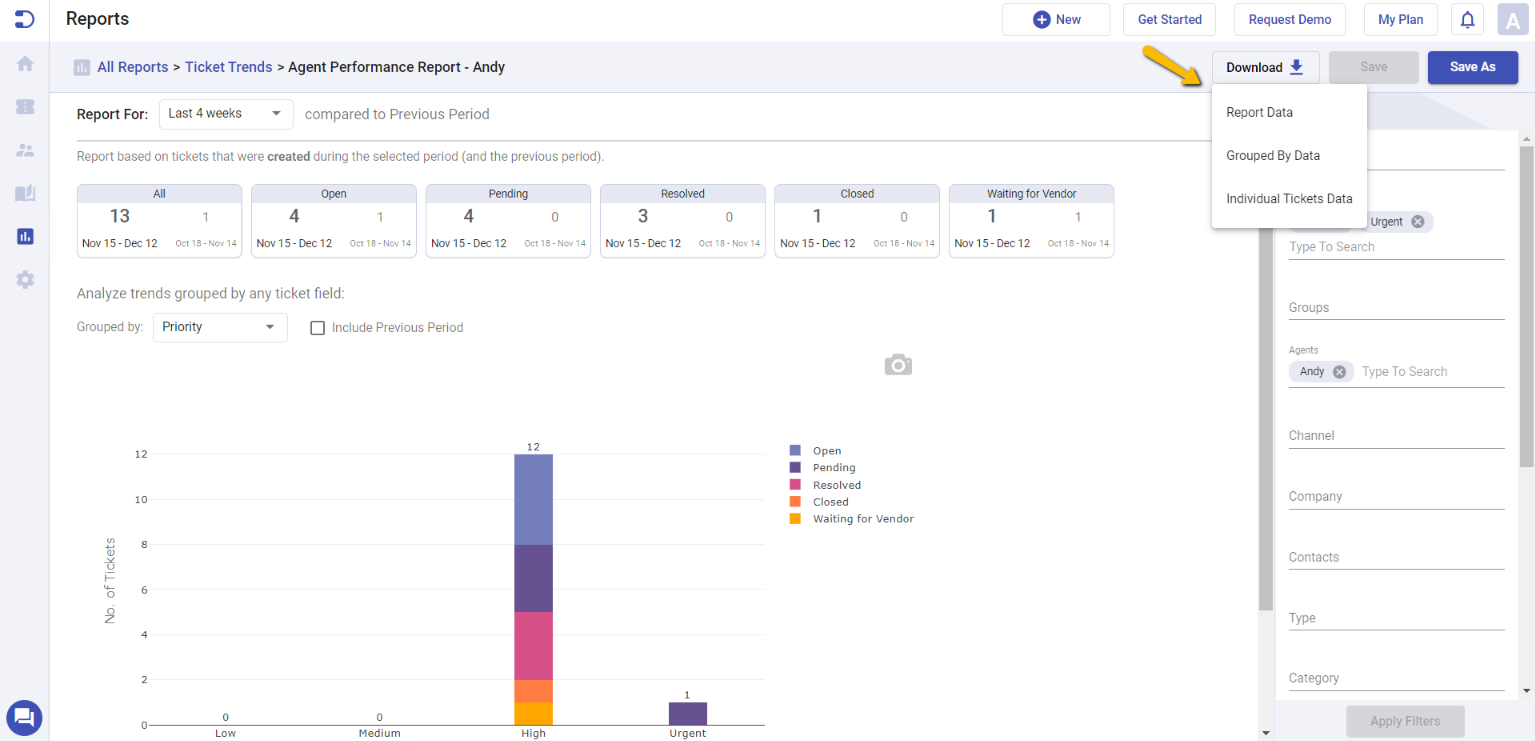
Task: Enable the Include Previous Period checkbox
Action: pos(317,327)
